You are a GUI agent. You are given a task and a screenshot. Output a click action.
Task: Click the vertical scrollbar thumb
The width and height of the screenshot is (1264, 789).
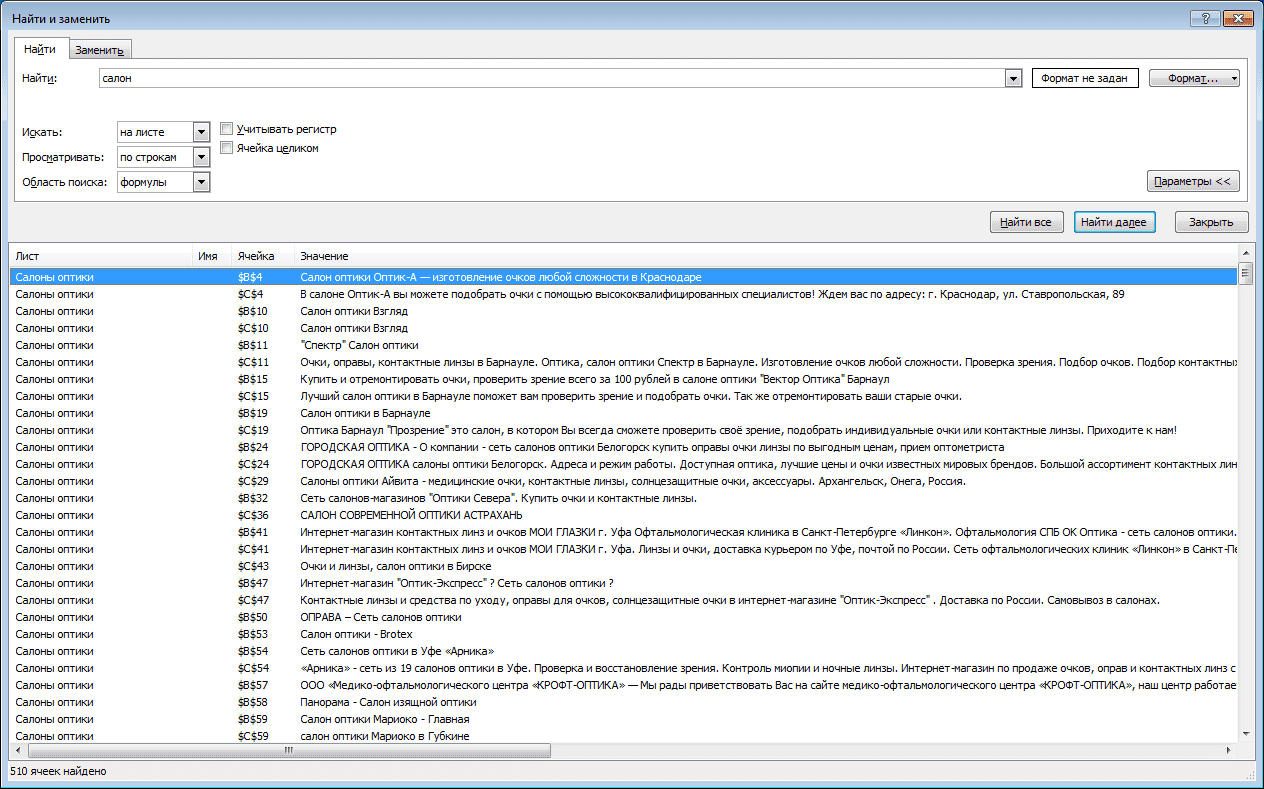coord(1246,273)
